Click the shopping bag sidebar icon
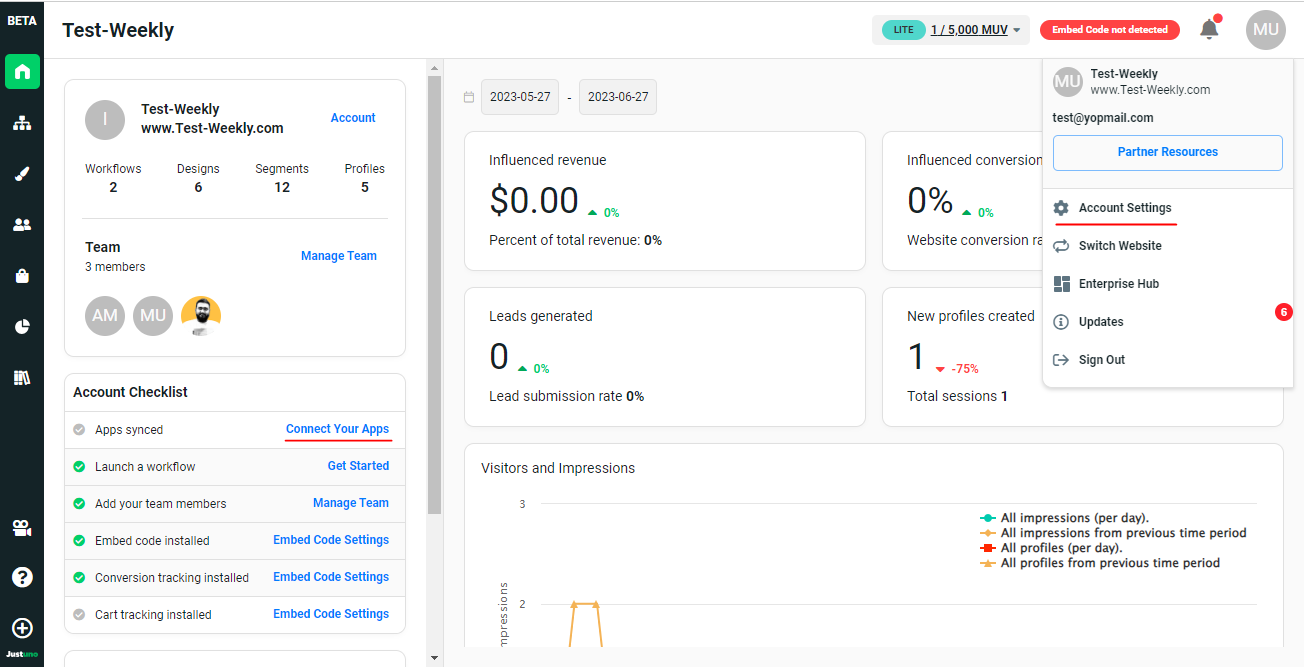The width and height of the screenshot is (1304, 667). tap(22, 276)
